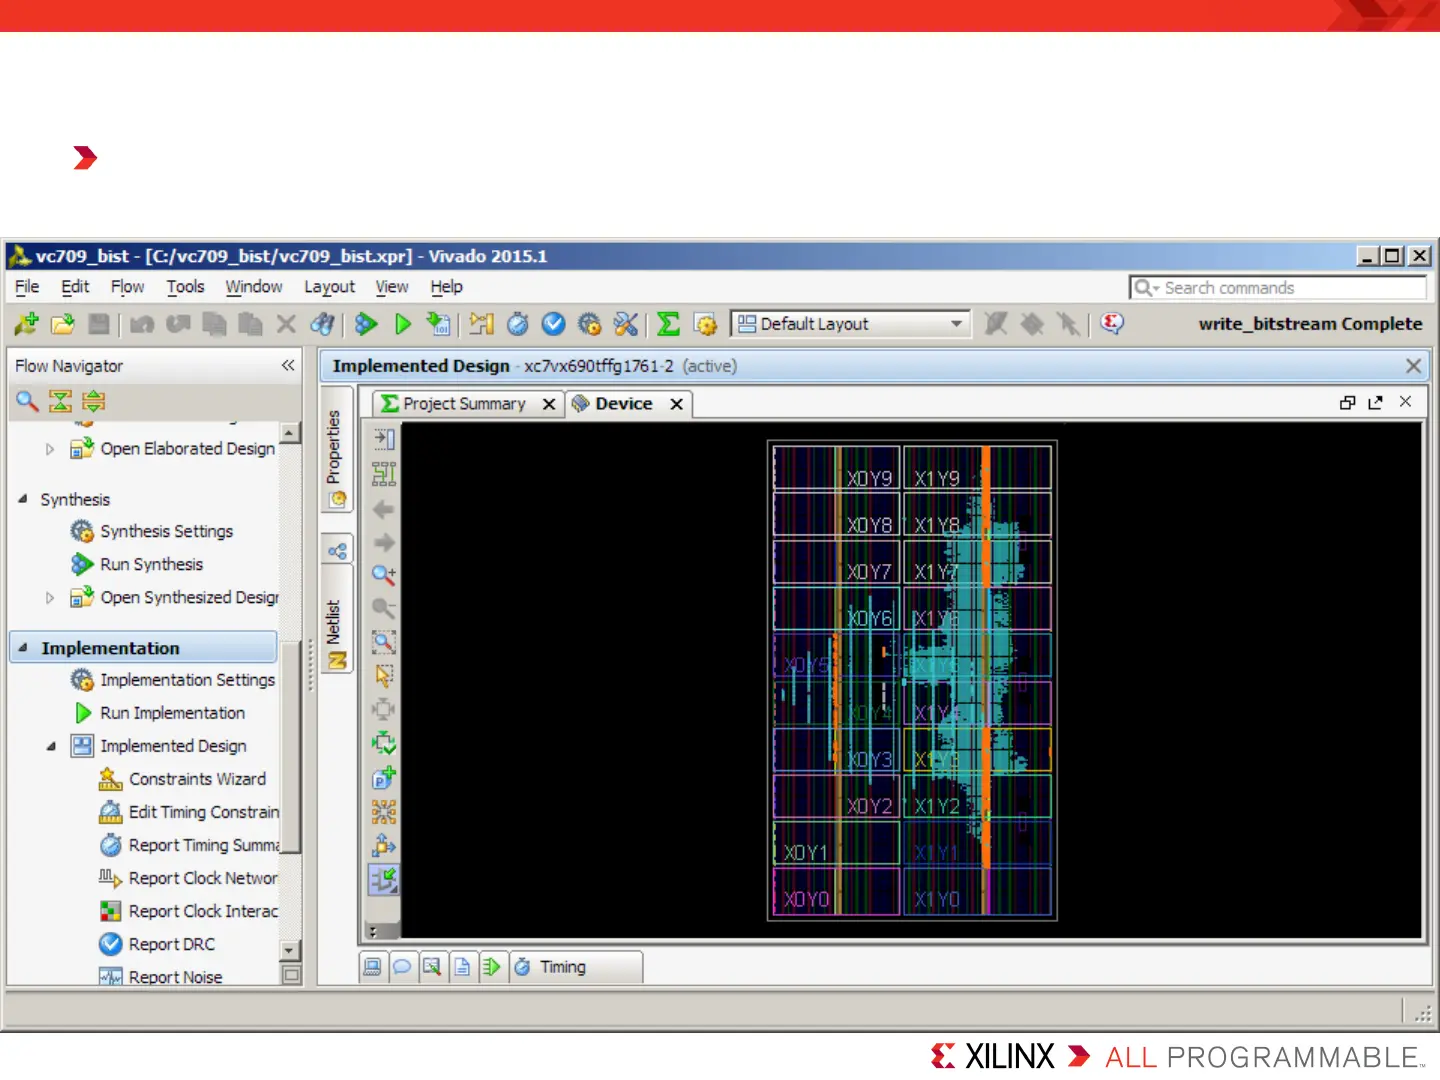The height and width of the screenshot is (1080, 1440).
Task: Click the magnifier search icon in Flow Navigator
Action: pos(27,402)
